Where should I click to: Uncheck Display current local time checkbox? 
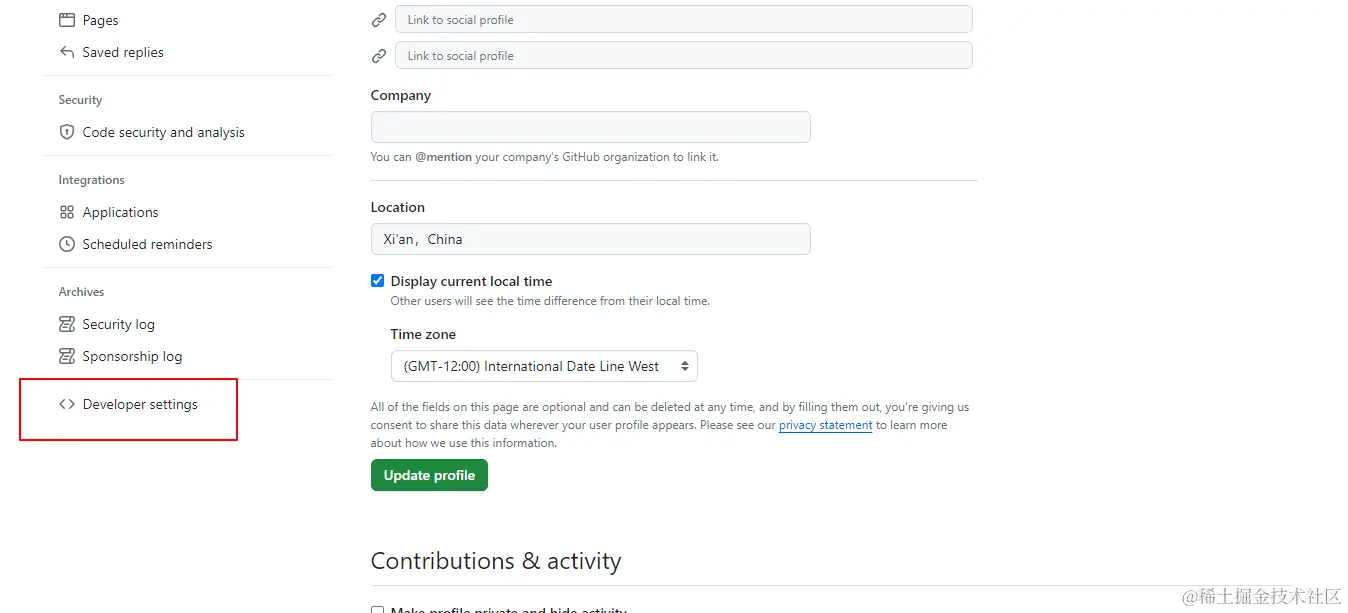(377, 281)
